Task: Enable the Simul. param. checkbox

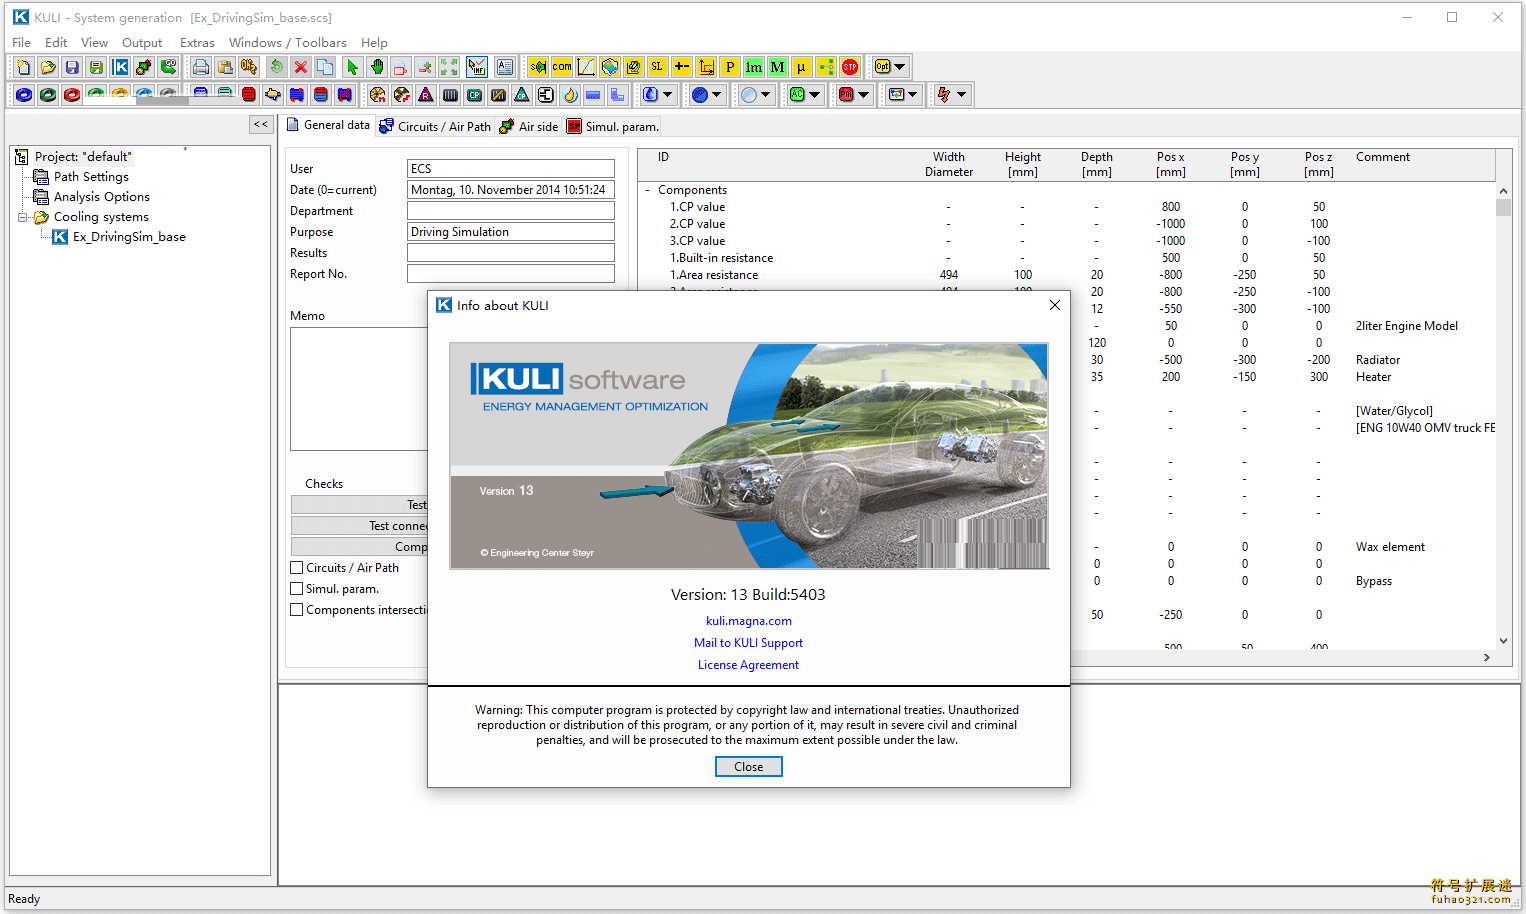Action: [297, 589]
